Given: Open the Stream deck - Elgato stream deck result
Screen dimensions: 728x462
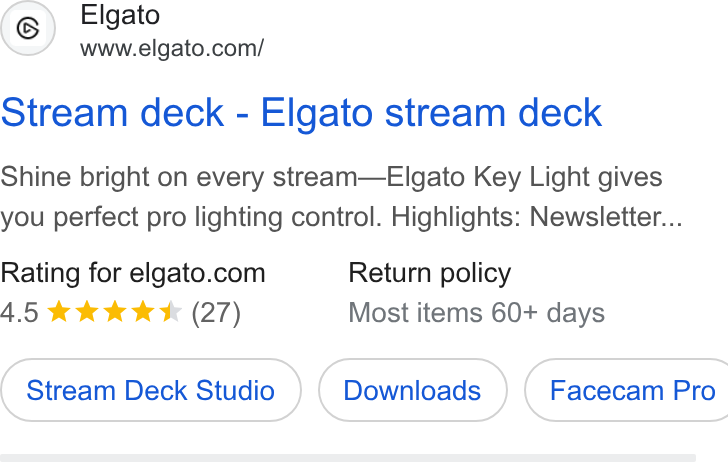Looking at the screenshot, I should pyautogui.click(x=301, y=113).
